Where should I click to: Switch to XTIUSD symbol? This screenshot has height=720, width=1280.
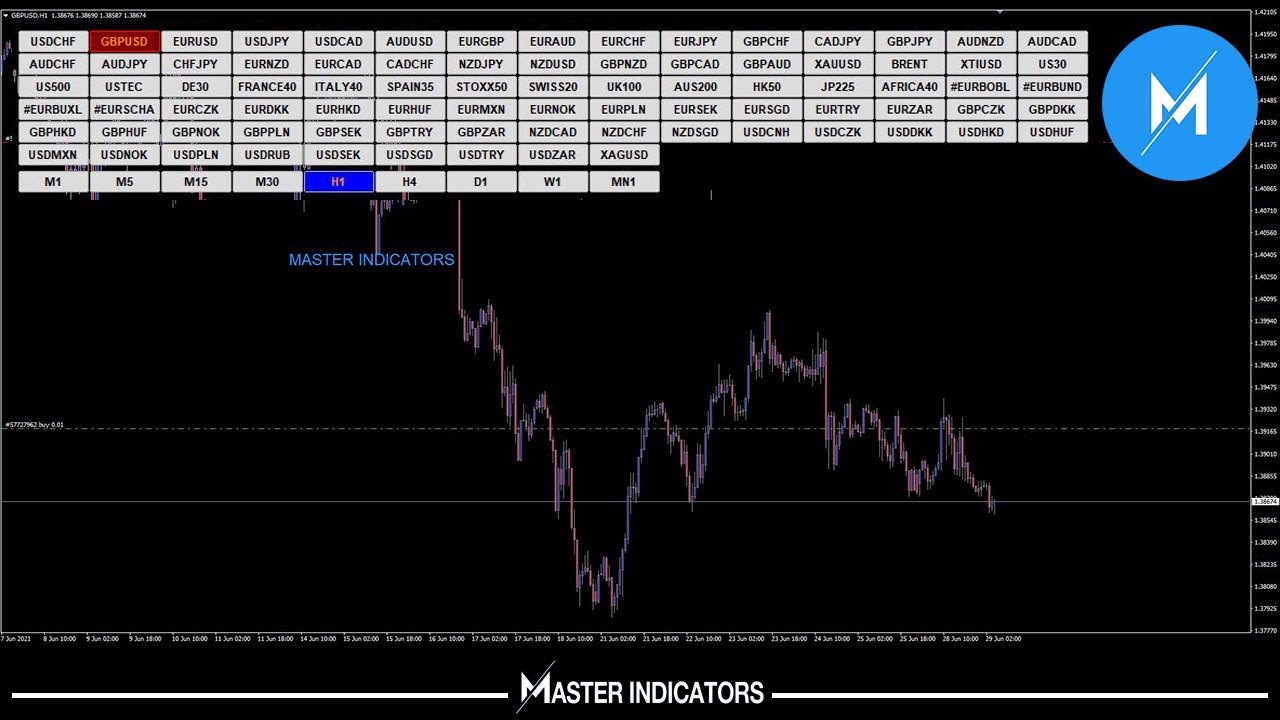click(981, 64)
